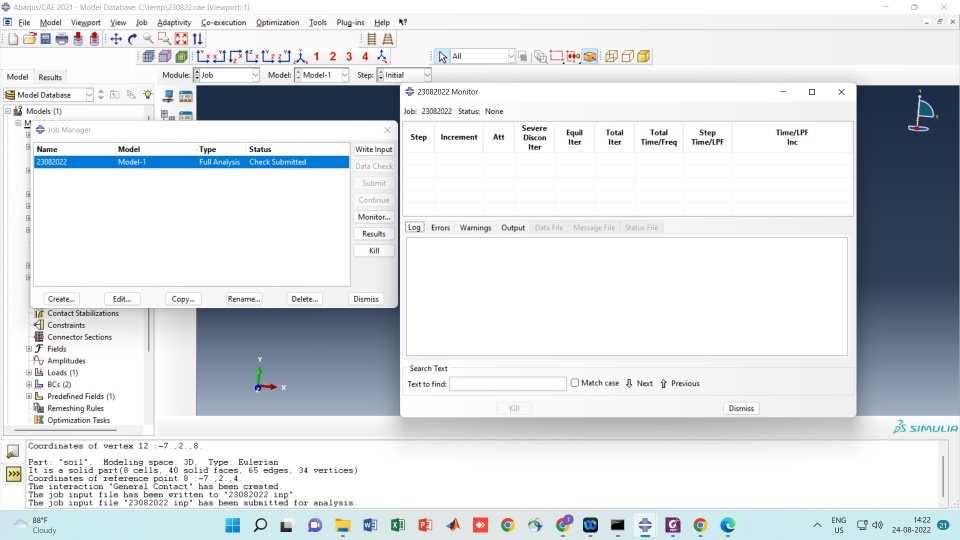Click the message area icon

point(13,452)
